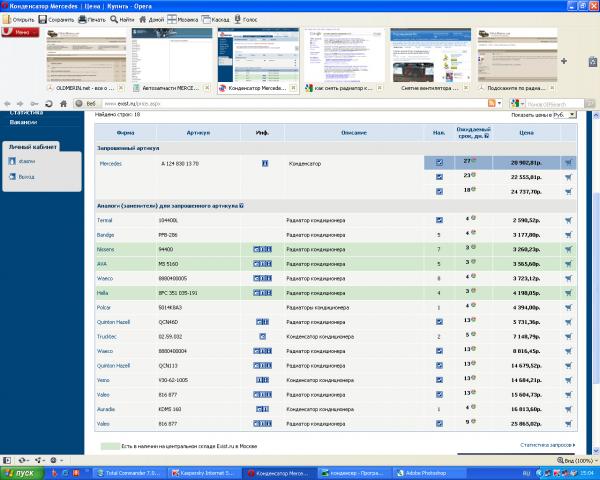Click the browser Forward arrow

point(20,104)
